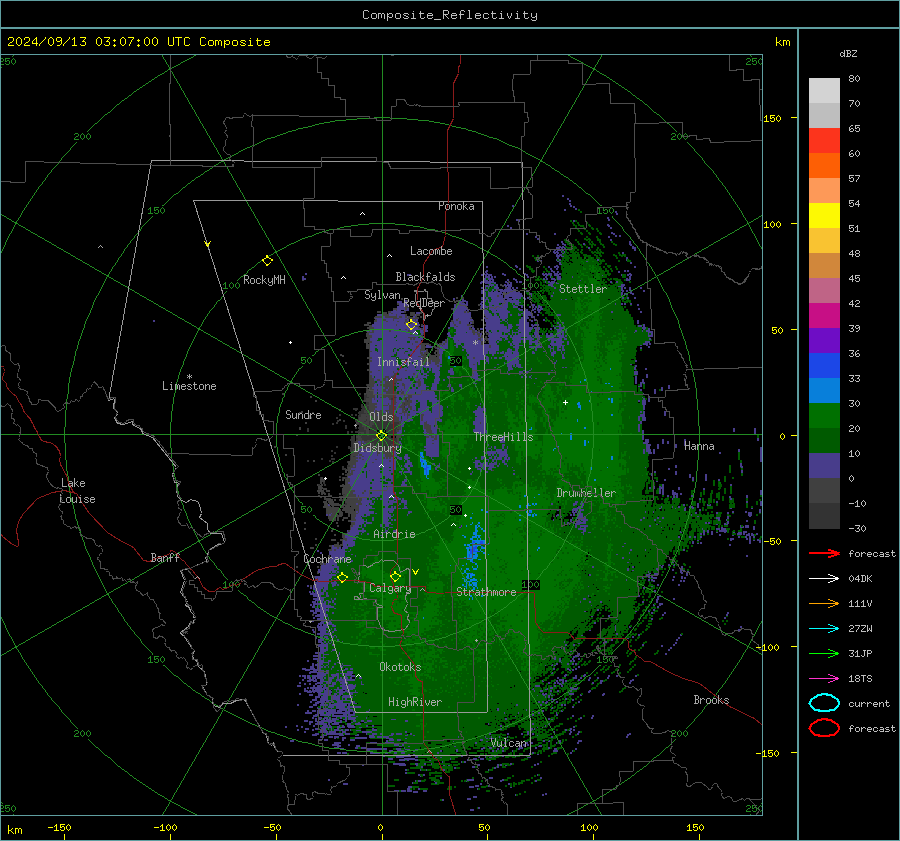Click the red forecast ellipse in the legend
900x841 pixels.
[824, 728]
